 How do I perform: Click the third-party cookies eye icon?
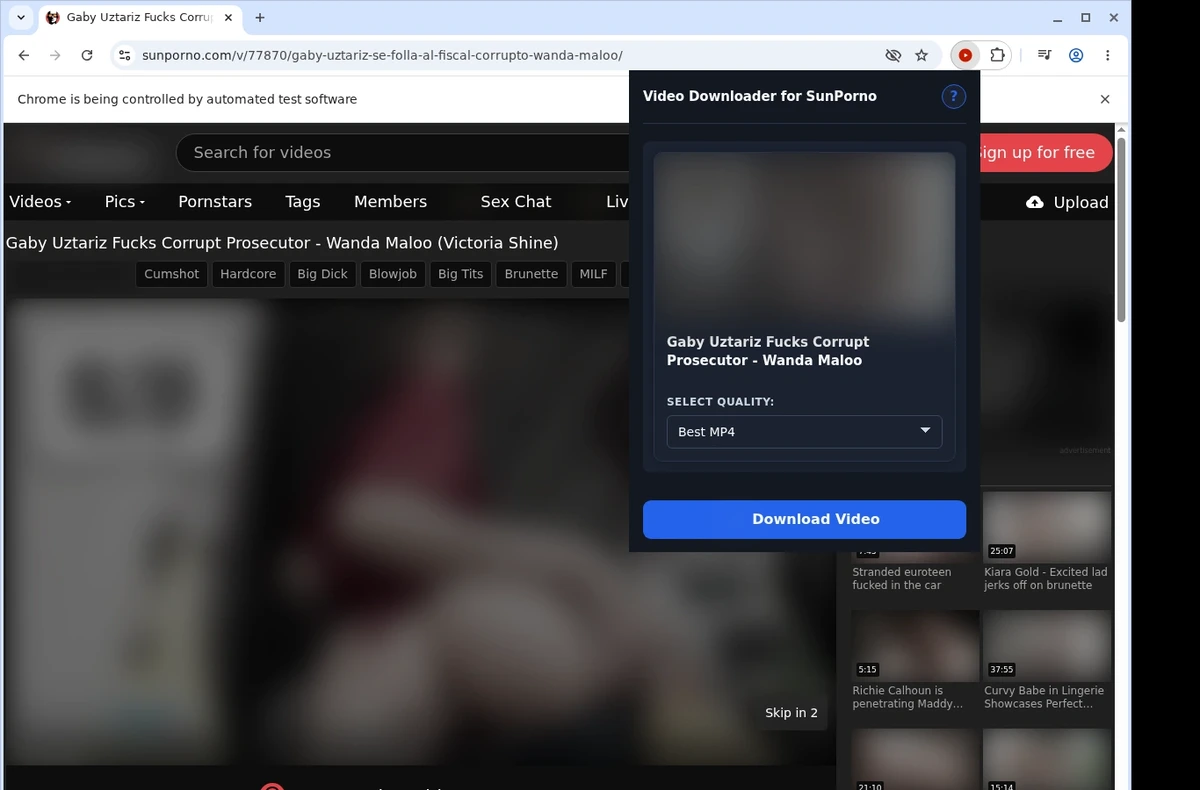[x=893, y=56]
